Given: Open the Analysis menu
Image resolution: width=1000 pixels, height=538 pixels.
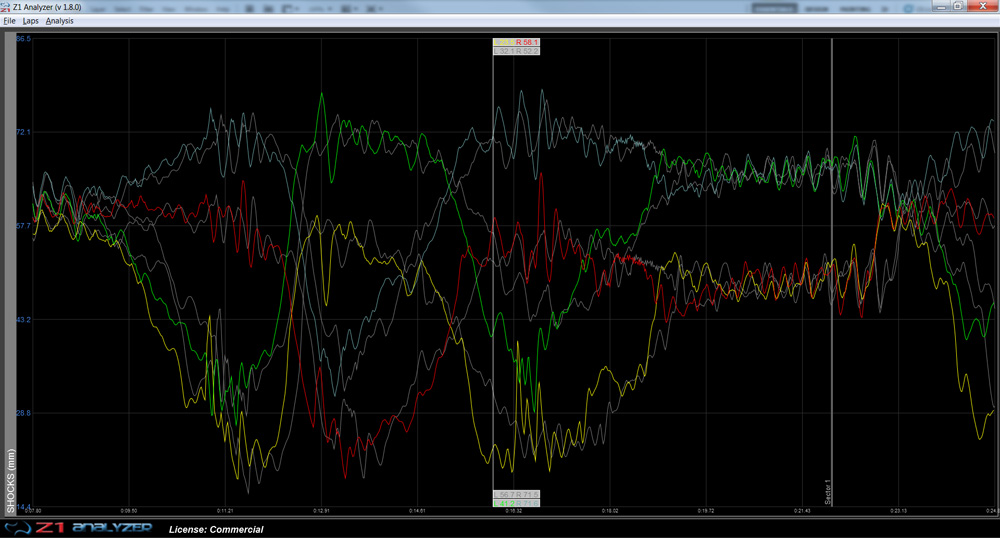Looking at the screenshot, I should click(x=59, y=21).
